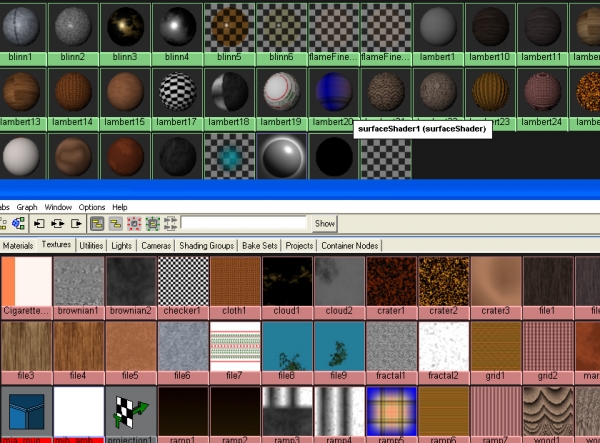Click the toolbar filter text field
This screenshot has height=443, width=600.
[244, 223]
